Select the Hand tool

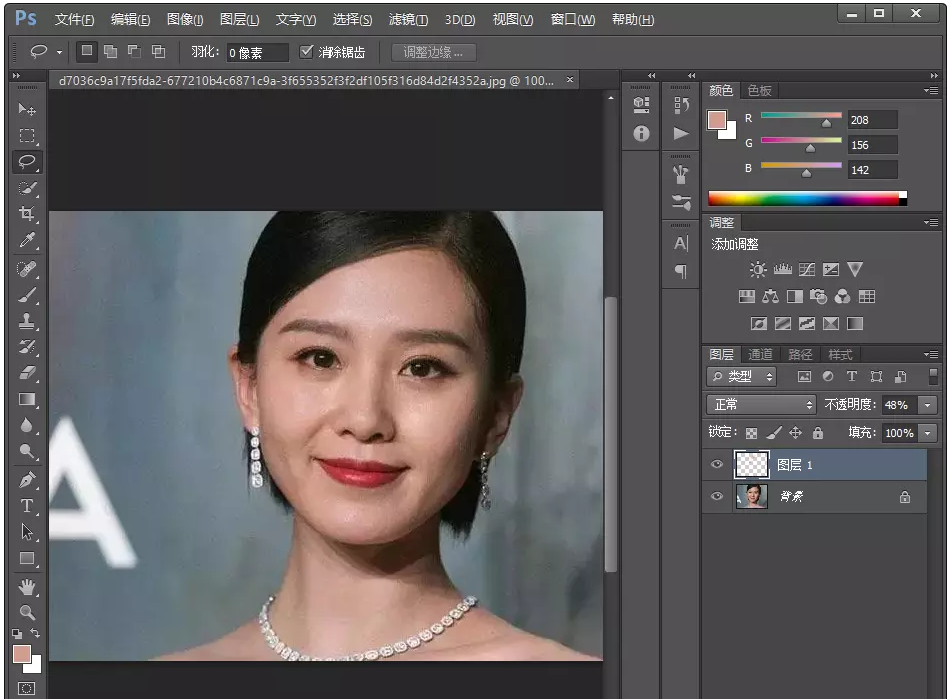(x=27, y=586)
